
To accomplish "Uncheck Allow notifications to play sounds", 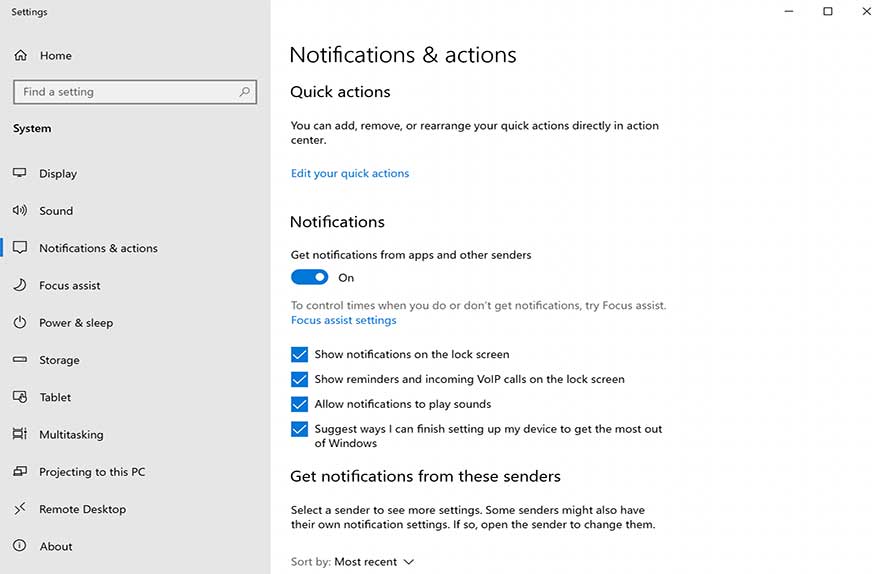I will tap(300, 404).
